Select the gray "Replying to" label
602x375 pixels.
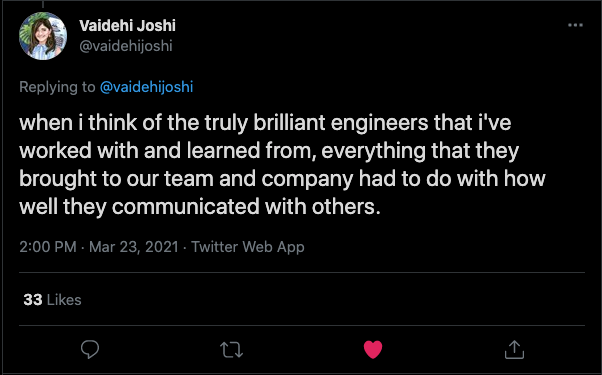57,87
